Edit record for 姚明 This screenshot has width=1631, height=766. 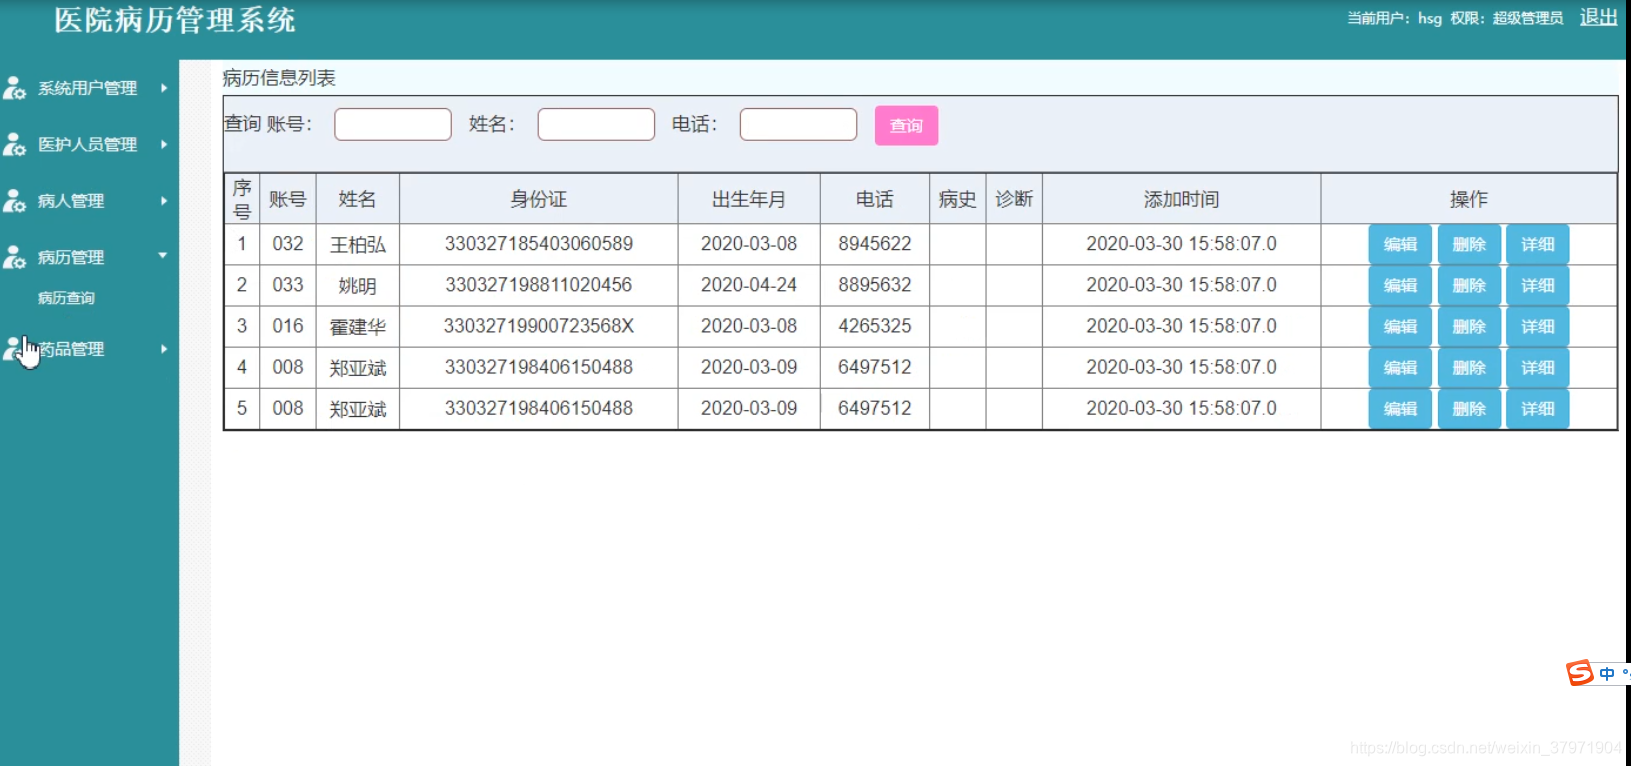tap(1400, 285)
